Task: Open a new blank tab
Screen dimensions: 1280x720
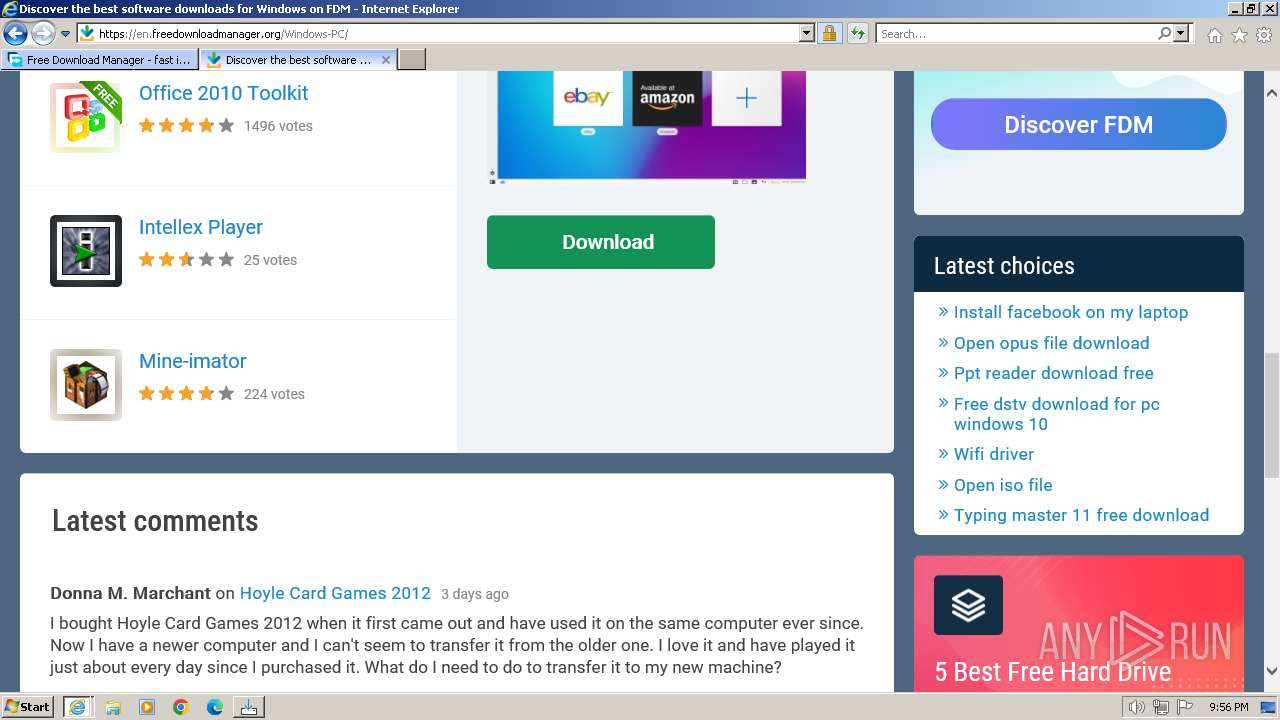Action: (412, 60)
